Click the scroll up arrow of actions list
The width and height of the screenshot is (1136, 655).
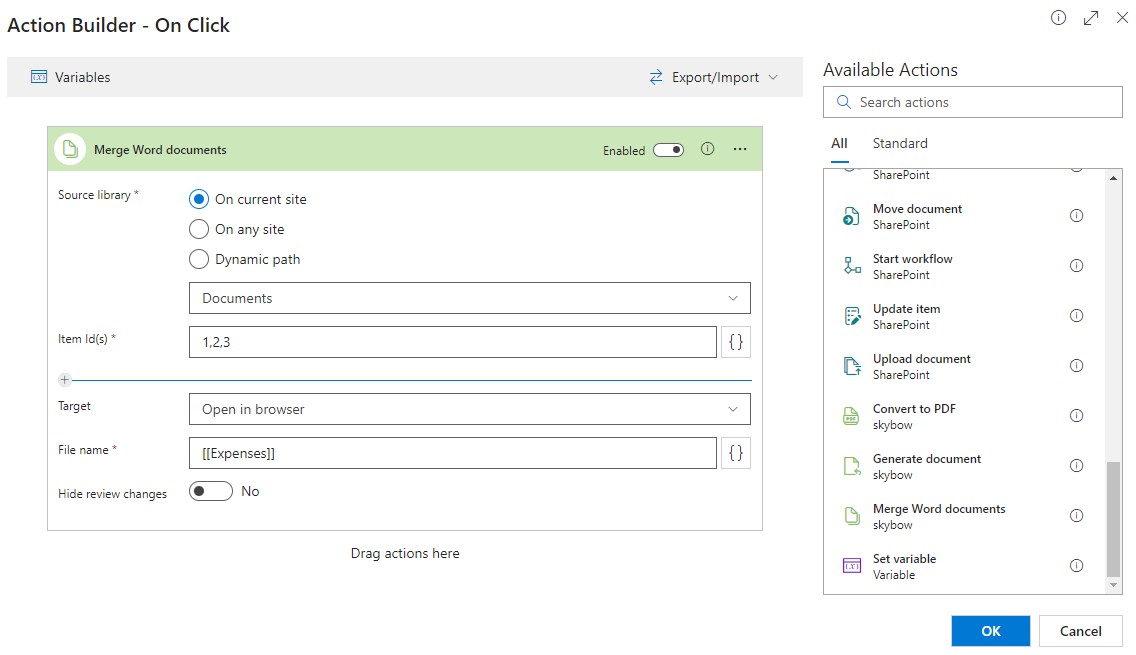coord(1114,178)
